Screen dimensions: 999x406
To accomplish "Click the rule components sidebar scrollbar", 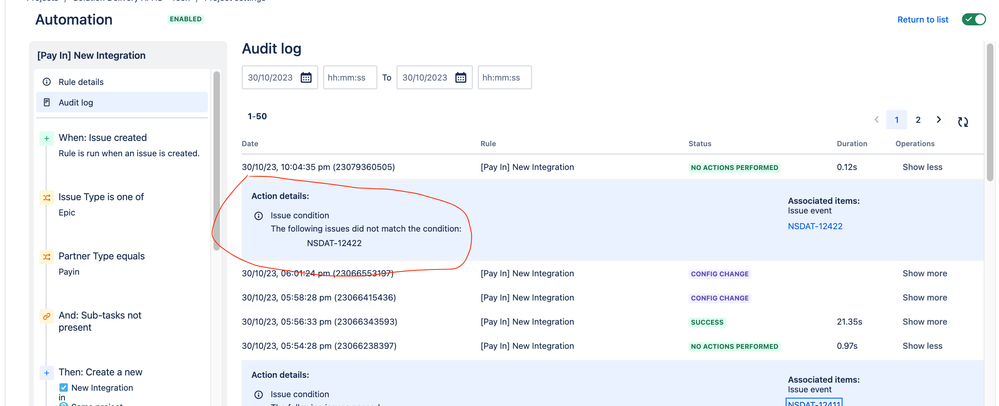I will (217, 159).
